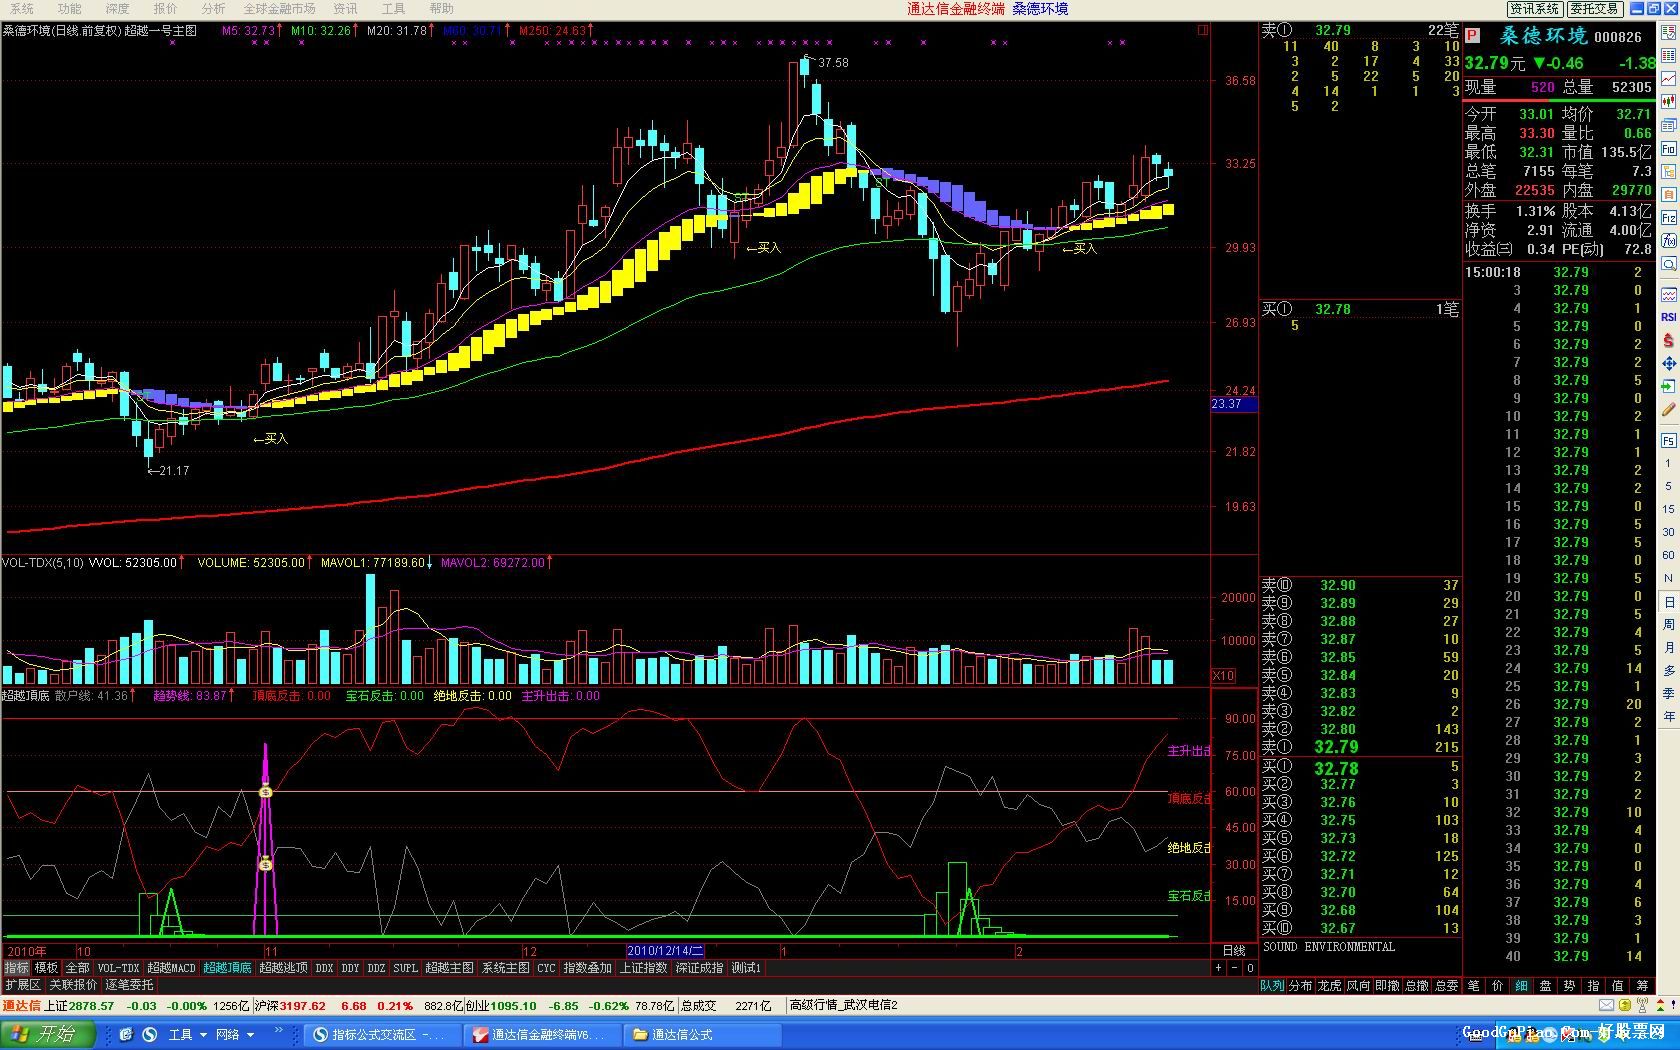Switch to the 超越MACD indicator tab

[172, 968]
